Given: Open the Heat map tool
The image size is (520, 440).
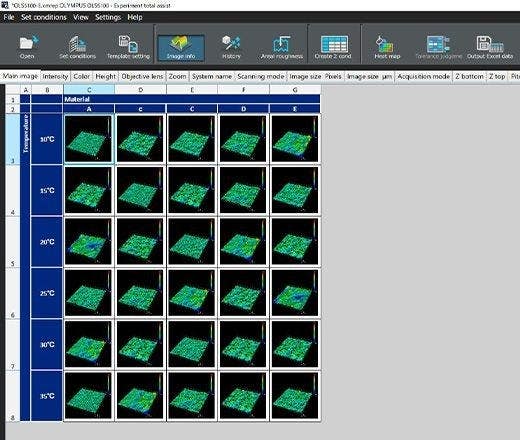Looking at the screenshot, I should pos(387,48).
